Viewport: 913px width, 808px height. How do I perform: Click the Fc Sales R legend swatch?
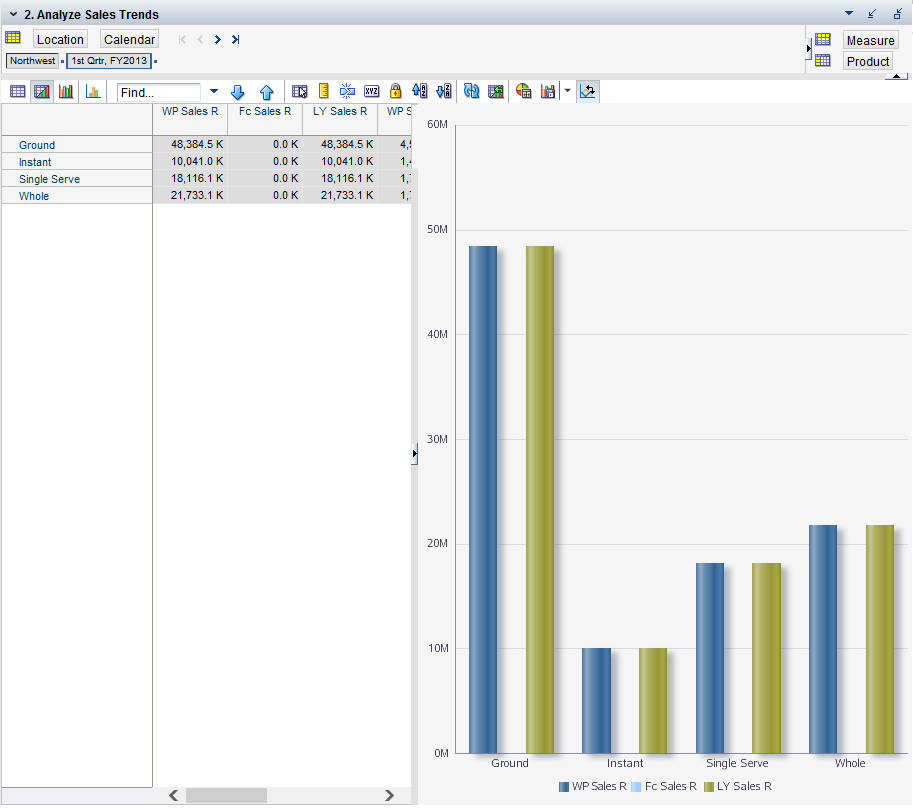click(636, 787)
